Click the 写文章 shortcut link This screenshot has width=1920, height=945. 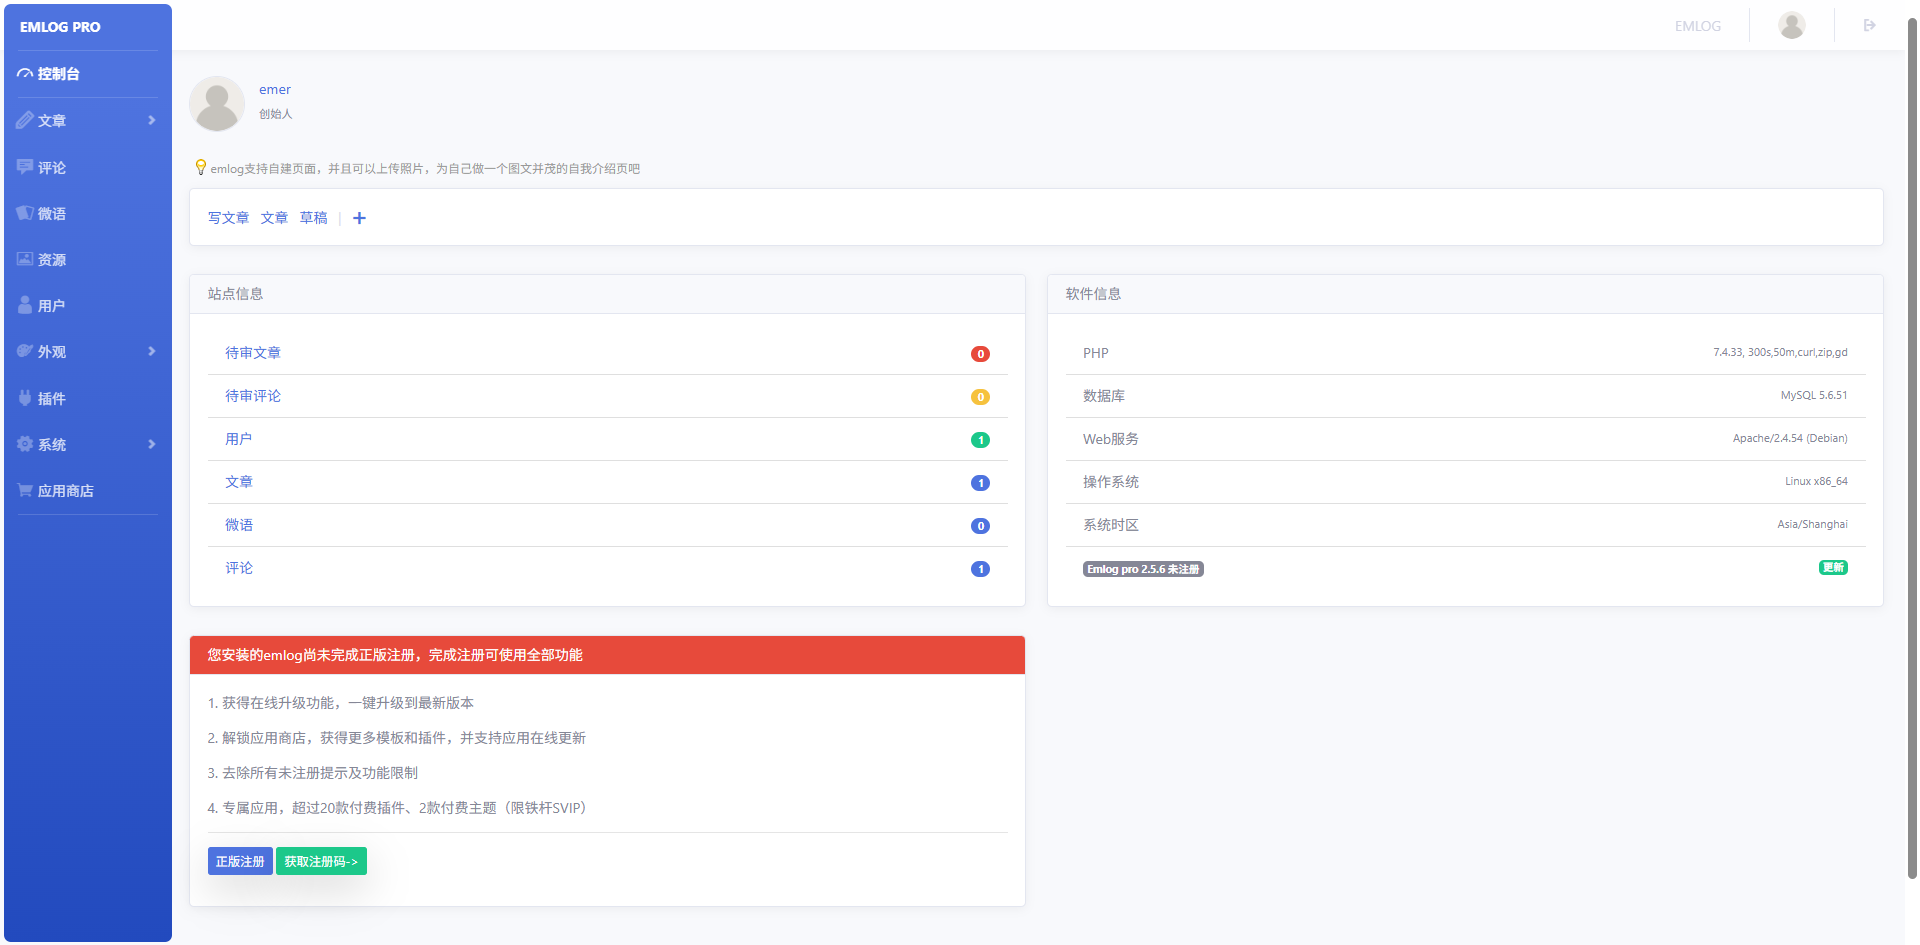pyautogui.click(x=228, y=218)
